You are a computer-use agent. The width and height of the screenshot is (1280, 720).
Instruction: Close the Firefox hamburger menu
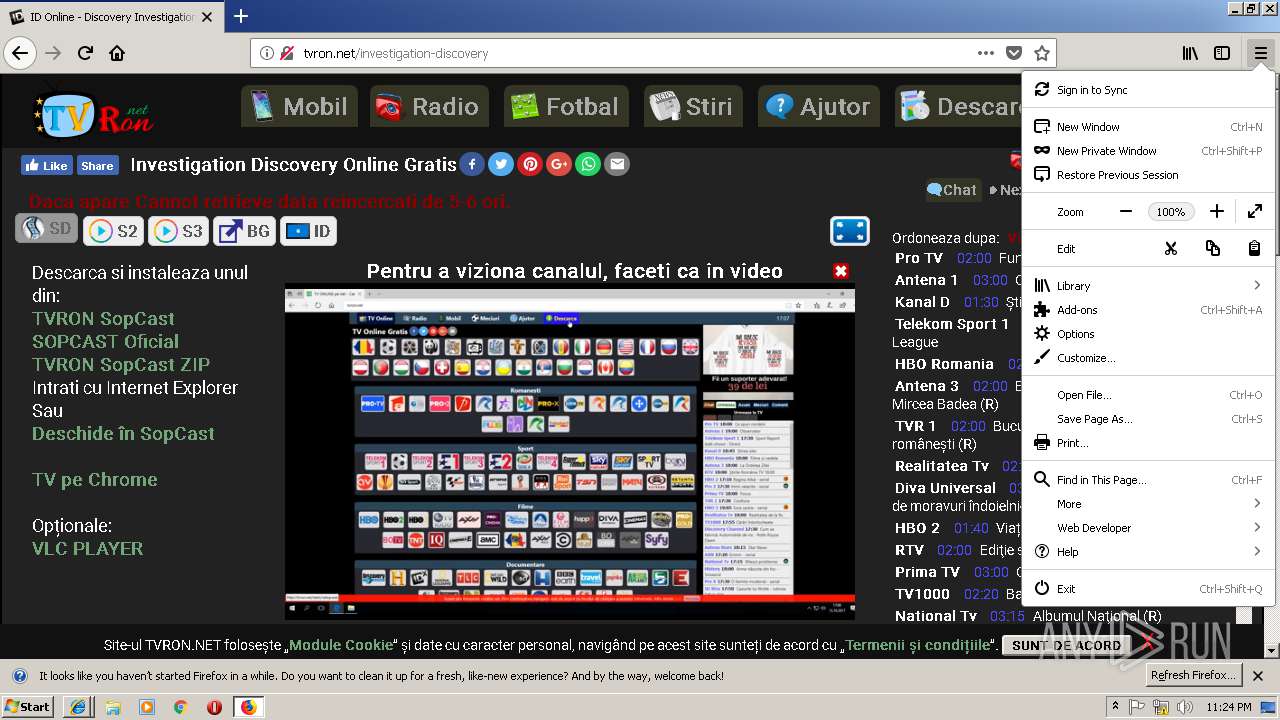coord(1260,53)
